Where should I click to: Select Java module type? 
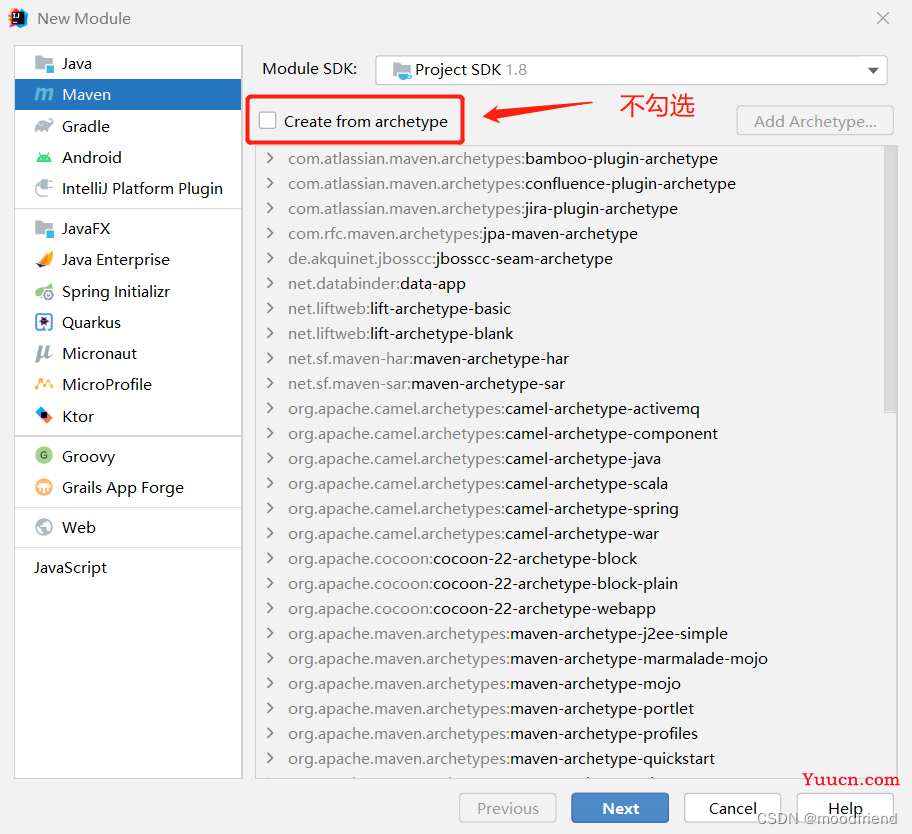128,63
